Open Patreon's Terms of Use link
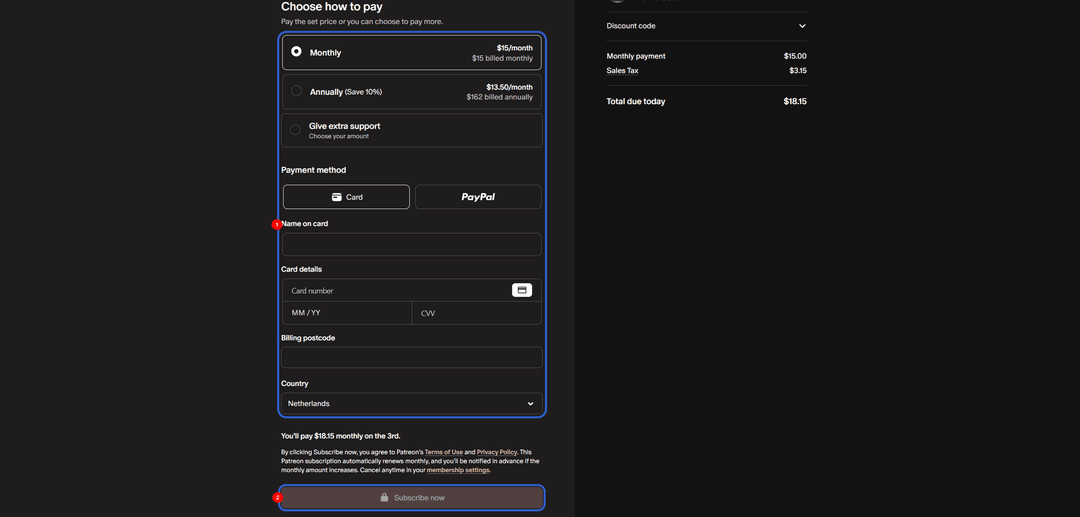Screen dimensions: 1080x517 (x=444, y=452)
